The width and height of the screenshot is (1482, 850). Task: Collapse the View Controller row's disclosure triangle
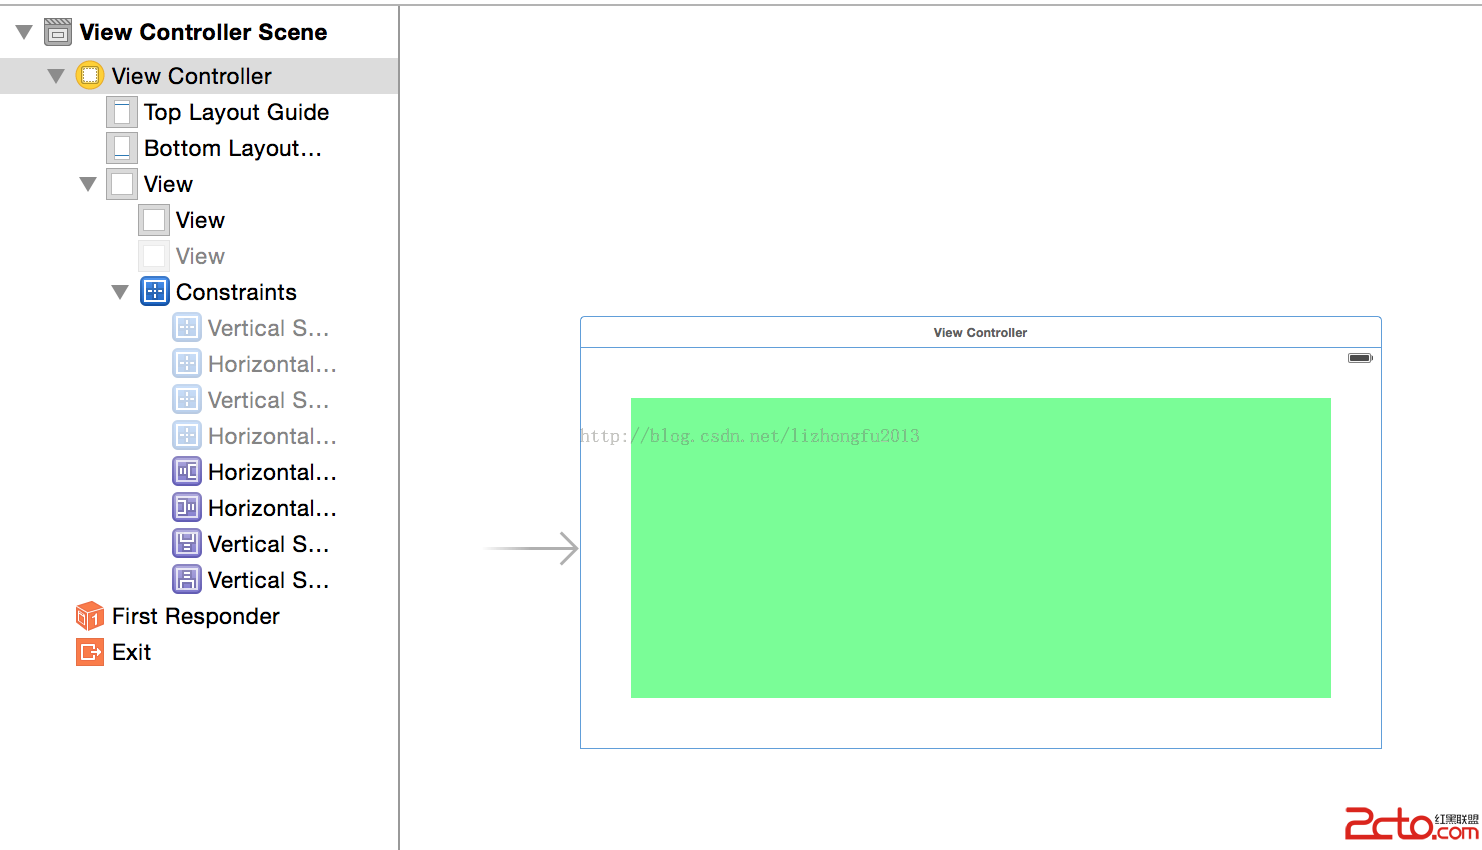coord(56,76)
